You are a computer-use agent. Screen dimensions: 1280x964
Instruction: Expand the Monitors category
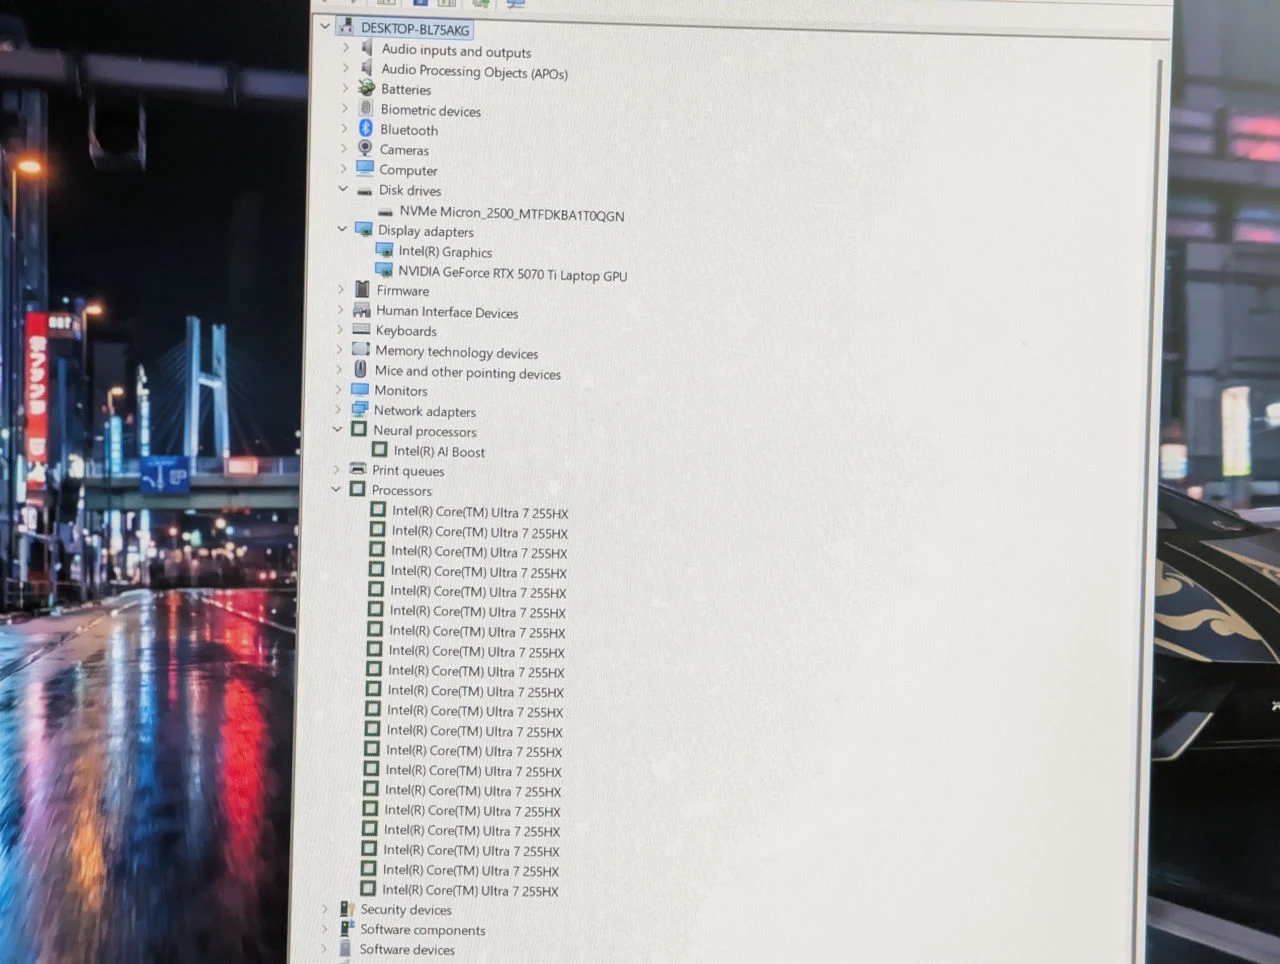pos(339,389)
